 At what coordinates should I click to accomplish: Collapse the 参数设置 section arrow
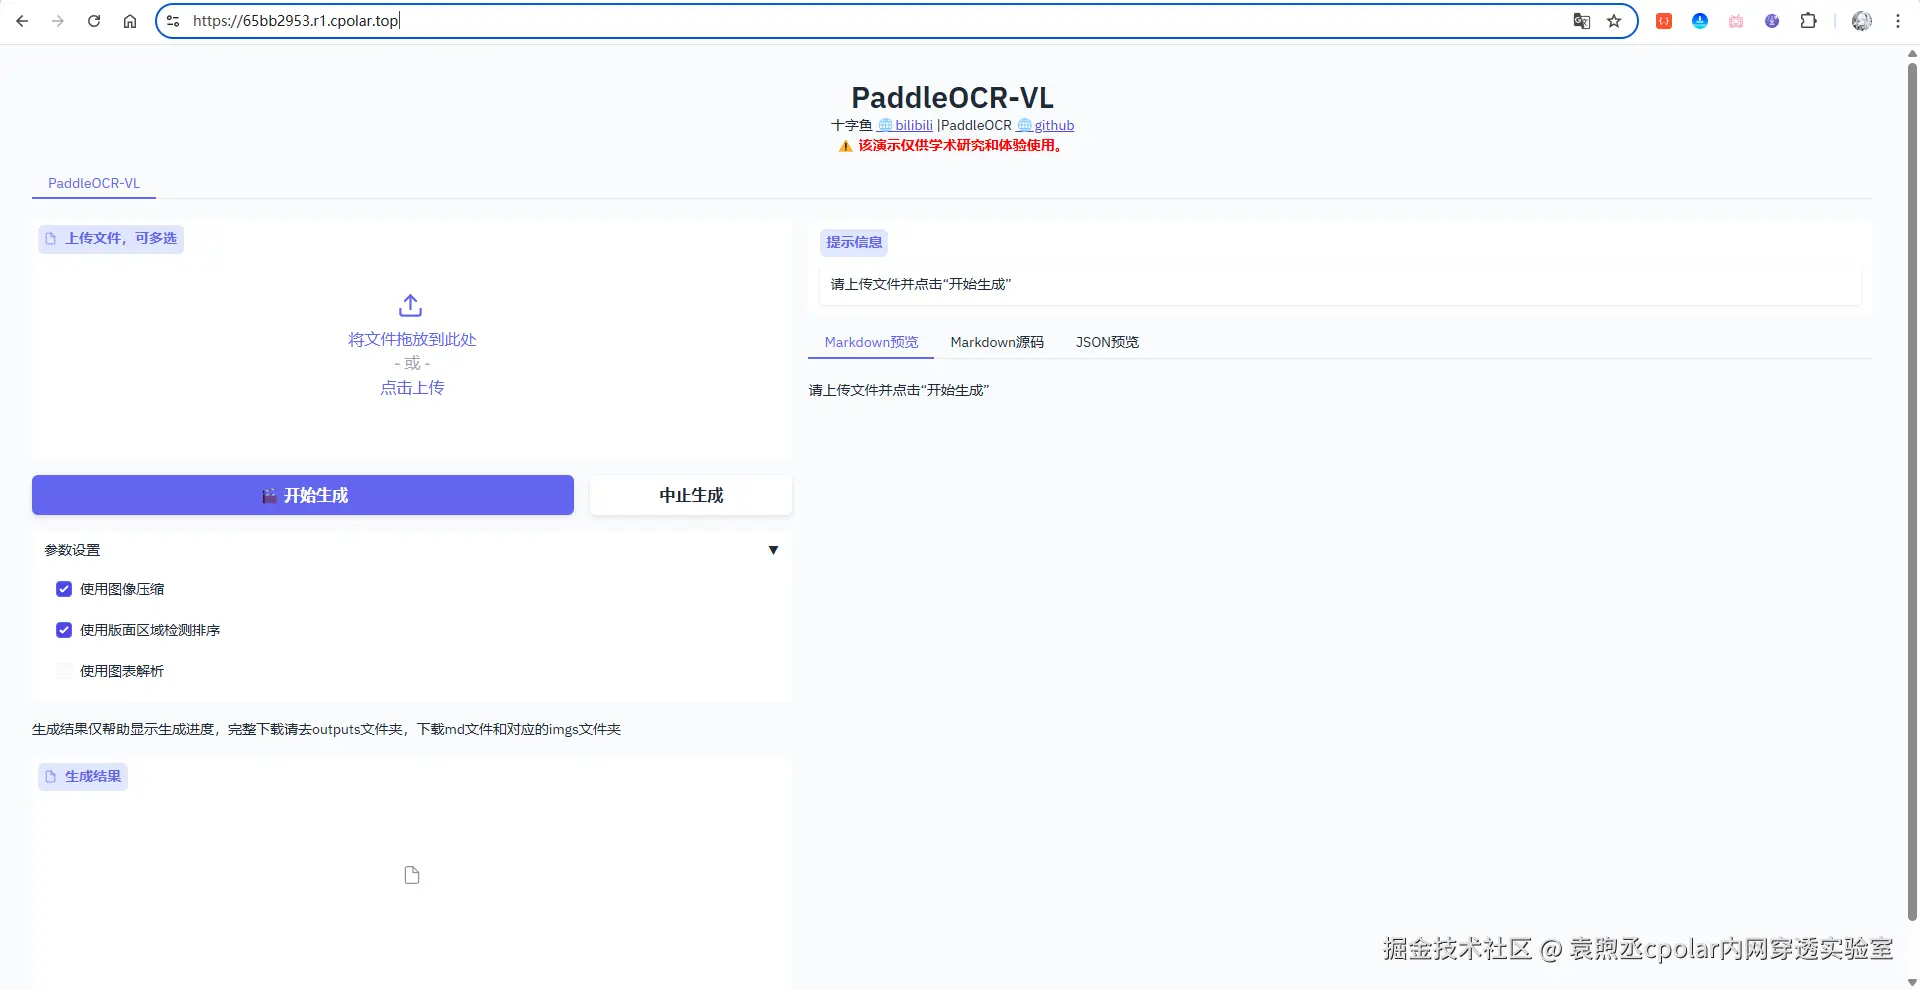(773, 550)
